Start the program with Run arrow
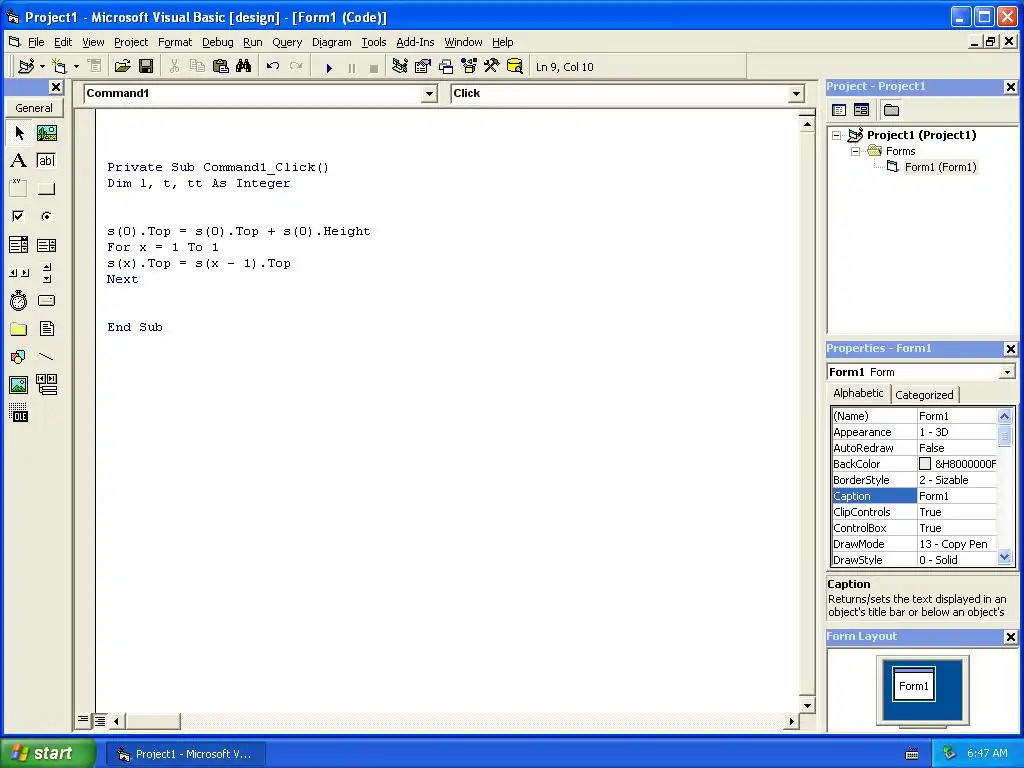The height and width of the screenshot is (768, 1024). [329, 67]
